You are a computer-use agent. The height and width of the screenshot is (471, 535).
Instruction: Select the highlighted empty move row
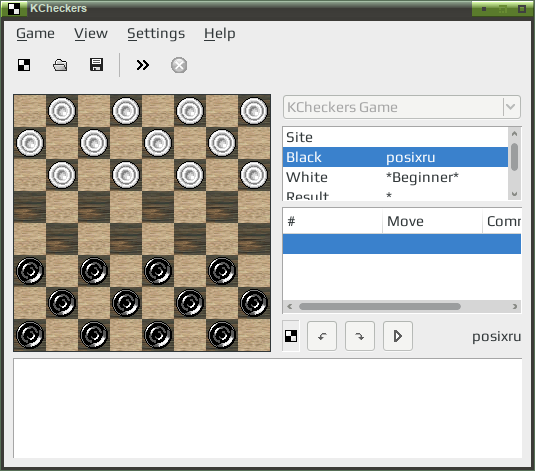click(x=402, y=244)
